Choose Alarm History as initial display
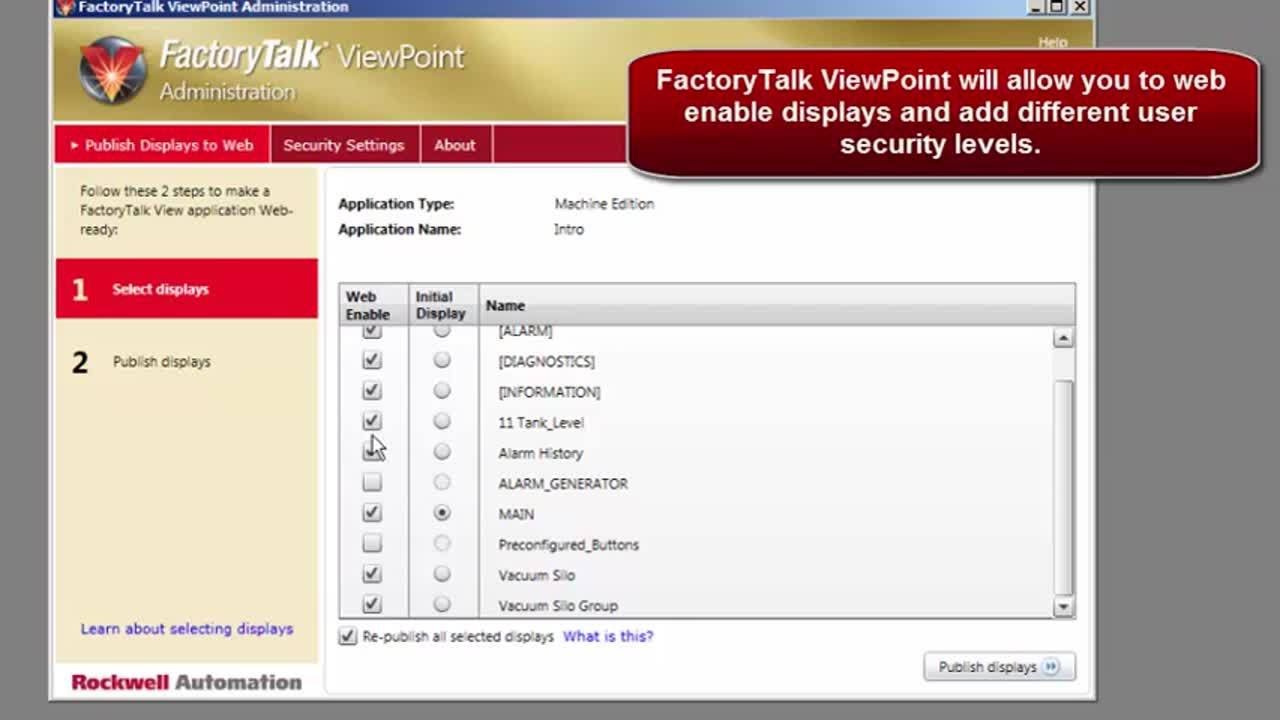 (442, 452)
